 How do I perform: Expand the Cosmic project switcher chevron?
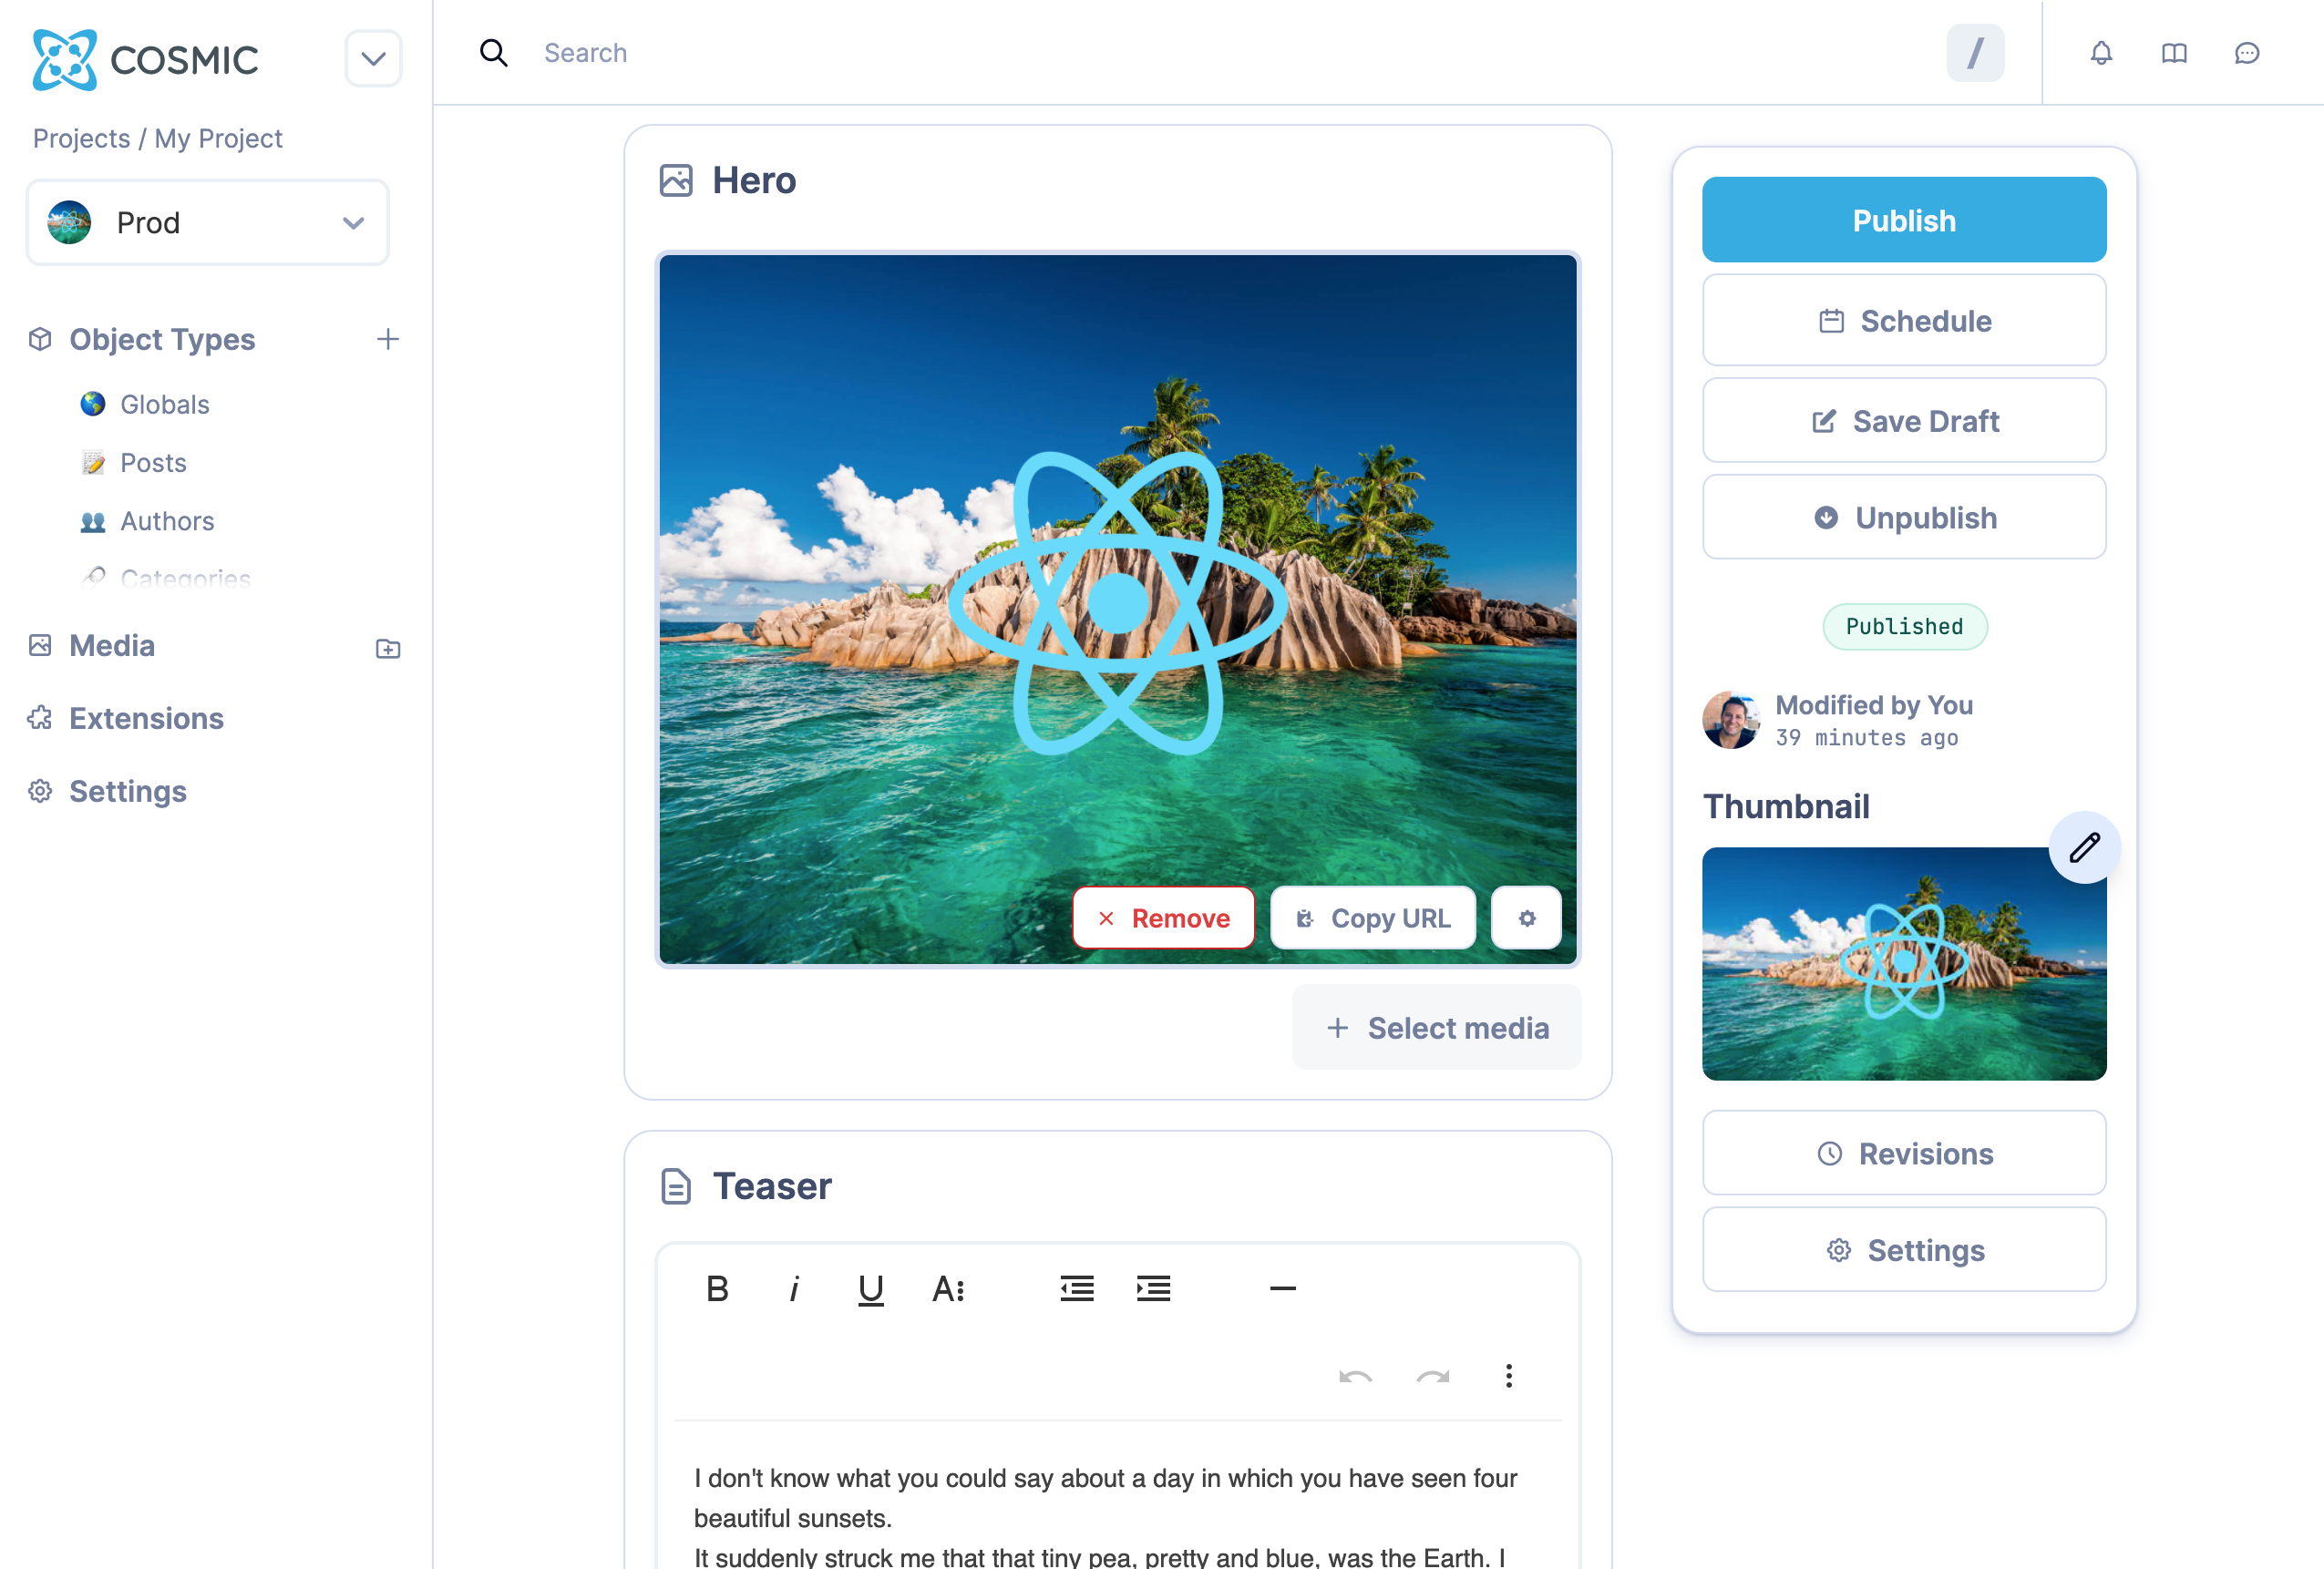pyautogui.click(x=373, y=58)
